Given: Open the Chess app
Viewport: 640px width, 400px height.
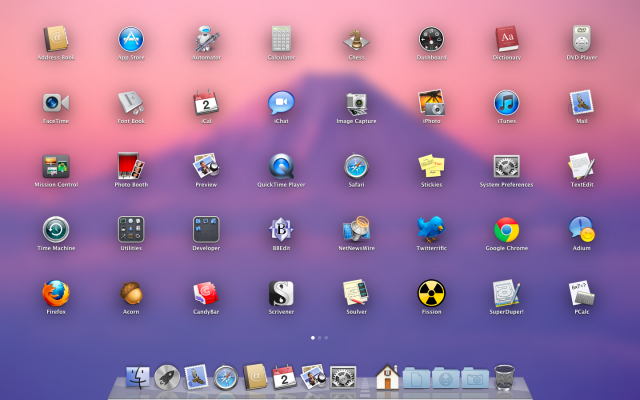Looking at the screenshot, I should click(x=356, y=39).
